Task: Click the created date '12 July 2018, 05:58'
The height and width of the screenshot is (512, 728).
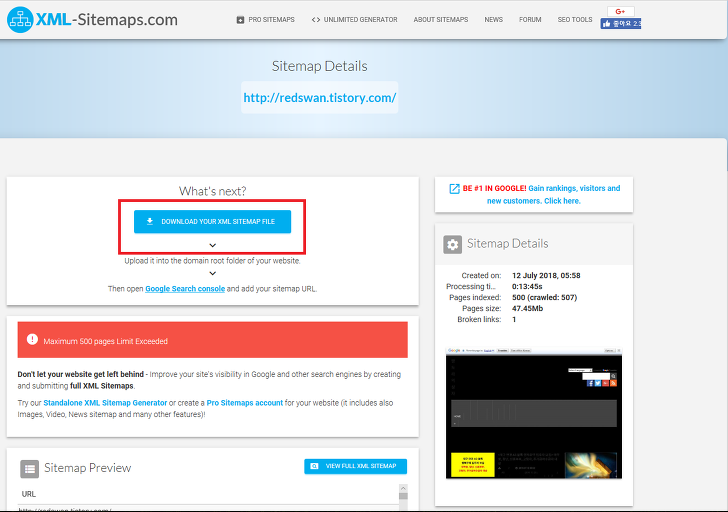Action: [x=546, y=275]
